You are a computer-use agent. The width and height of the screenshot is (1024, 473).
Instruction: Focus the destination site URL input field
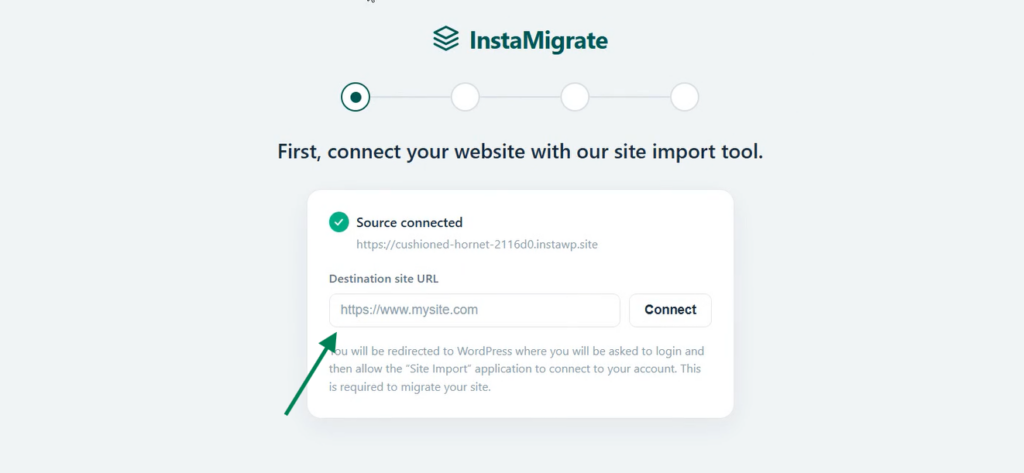(x=475, y=310)
